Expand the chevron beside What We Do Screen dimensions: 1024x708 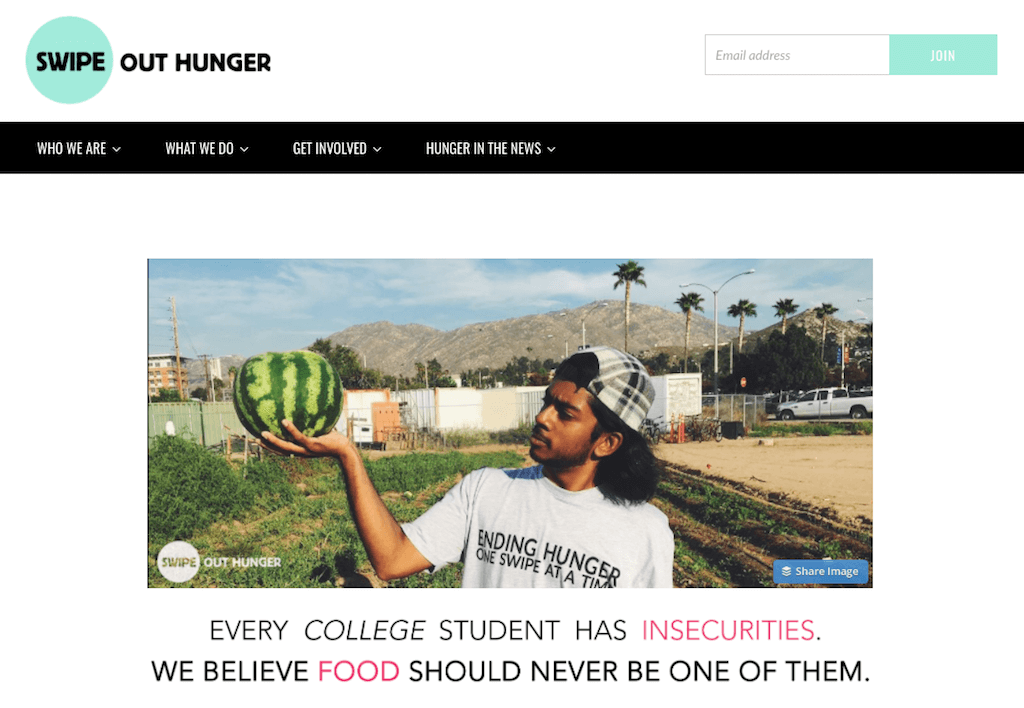point(244,150)
